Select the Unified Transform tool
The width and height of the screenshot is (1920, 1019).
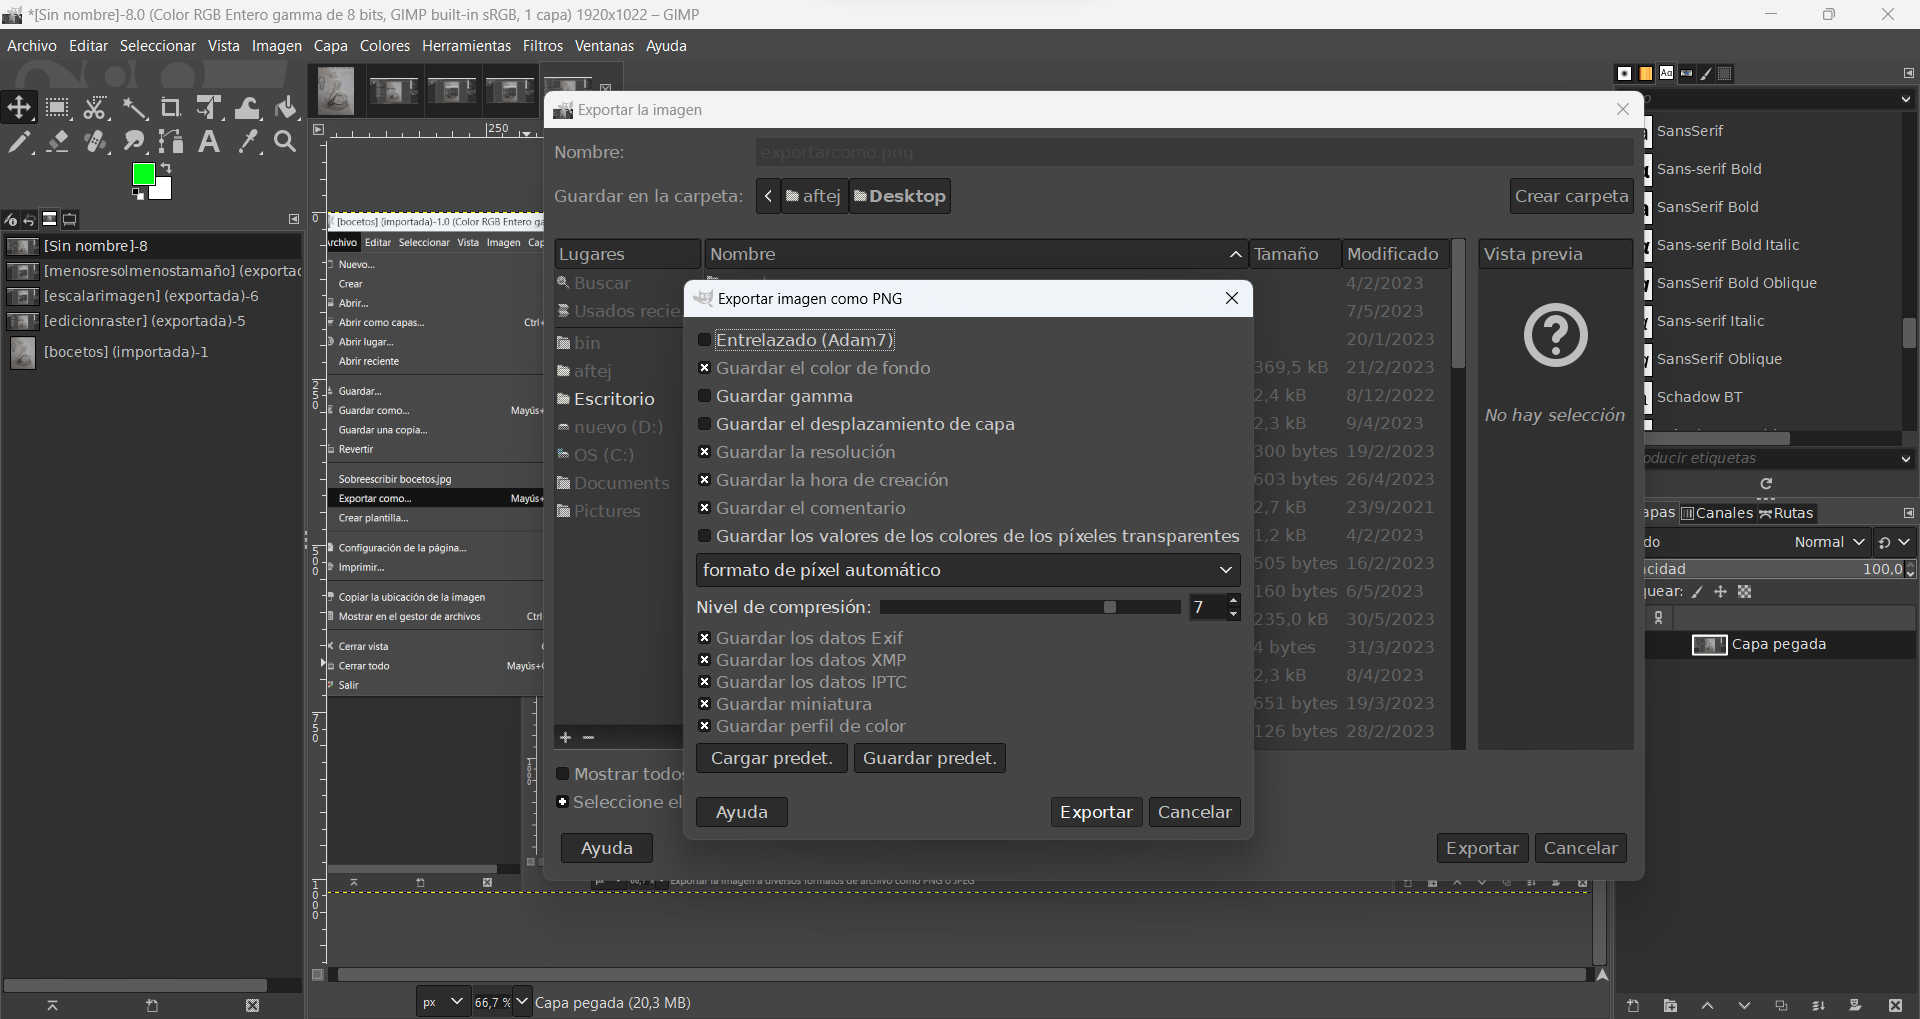pyautogui.click(x=209, y=108)
